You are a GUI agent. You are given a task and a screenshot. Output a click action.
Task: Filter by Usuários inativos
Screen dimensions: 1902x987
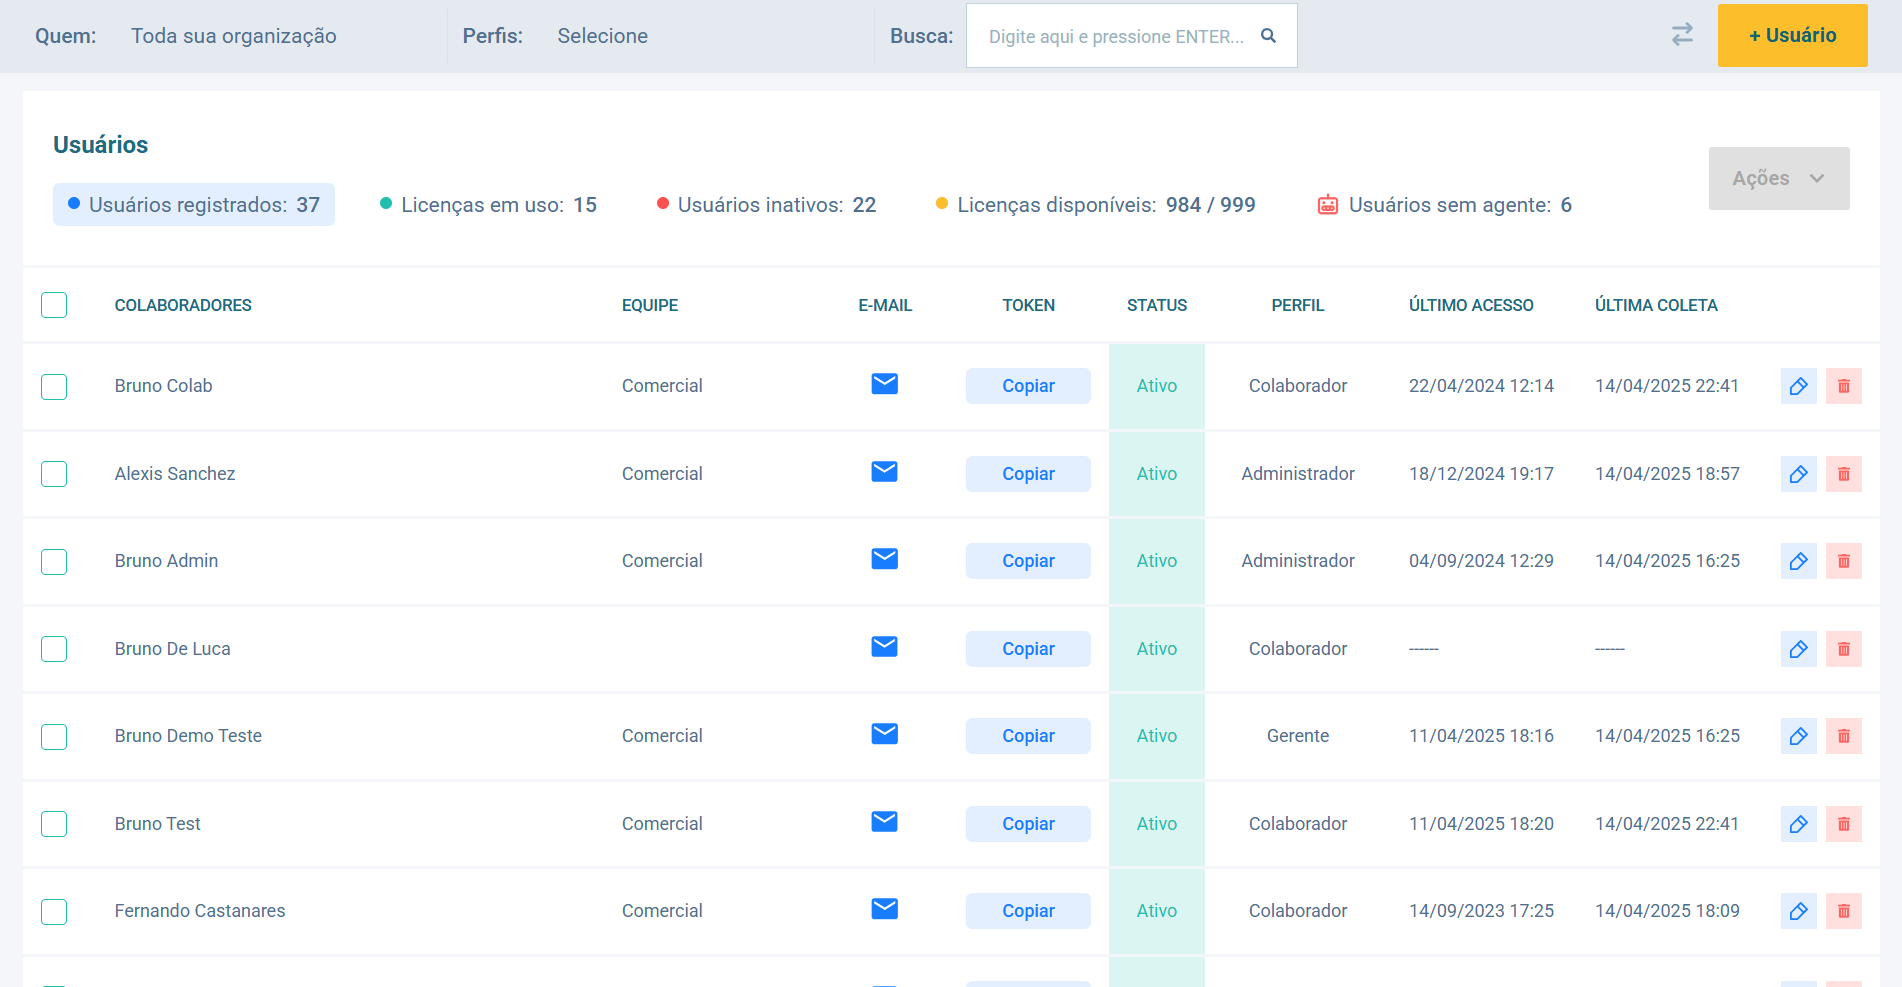[x=766, y=205]
